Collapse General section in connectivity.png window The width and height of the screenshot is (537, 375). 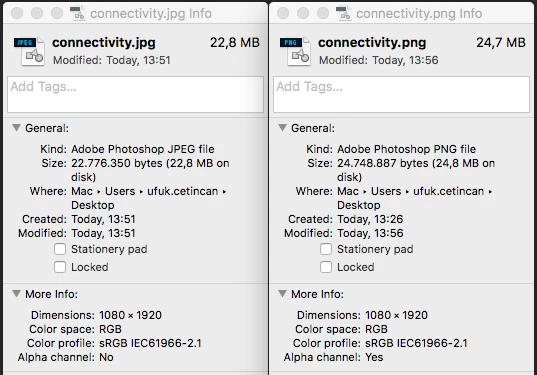point(282,128)
